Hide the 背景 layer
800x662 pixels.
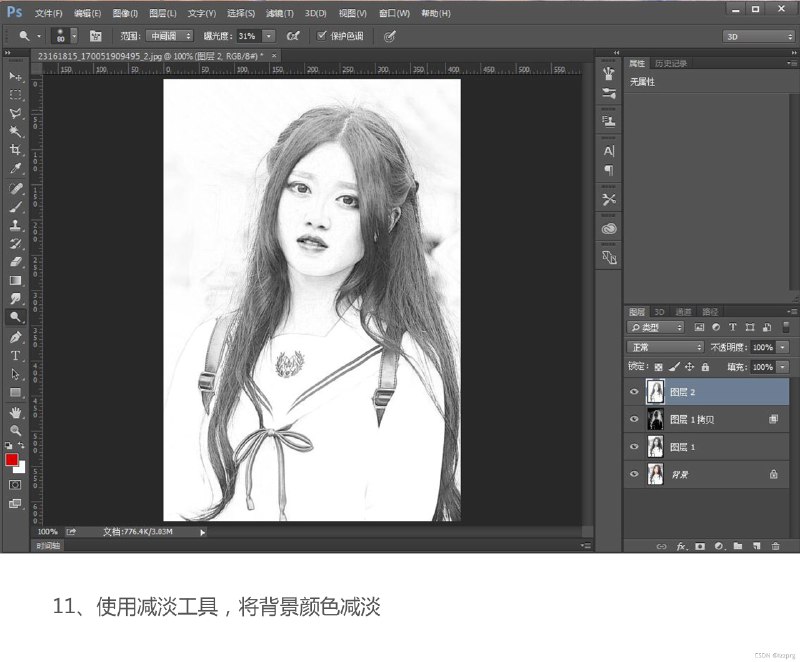634,475
